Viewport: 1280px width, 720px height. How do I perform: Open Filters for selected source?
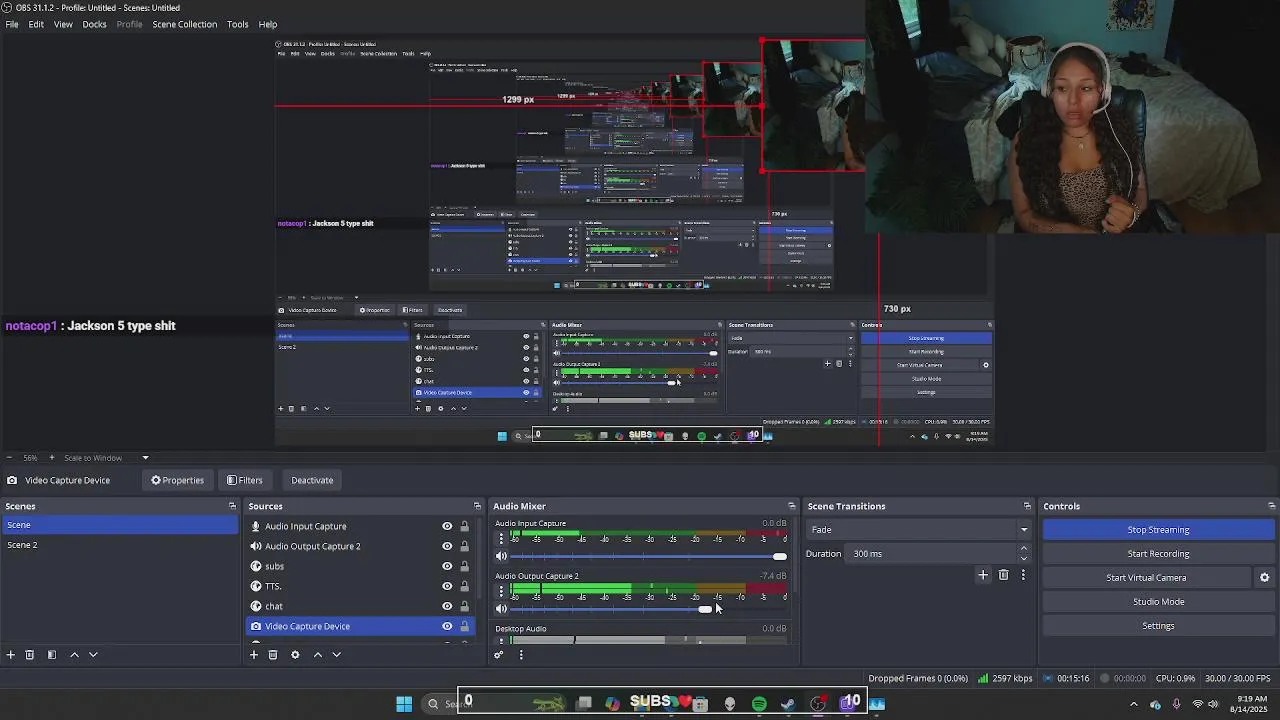(x=244, y=480)
